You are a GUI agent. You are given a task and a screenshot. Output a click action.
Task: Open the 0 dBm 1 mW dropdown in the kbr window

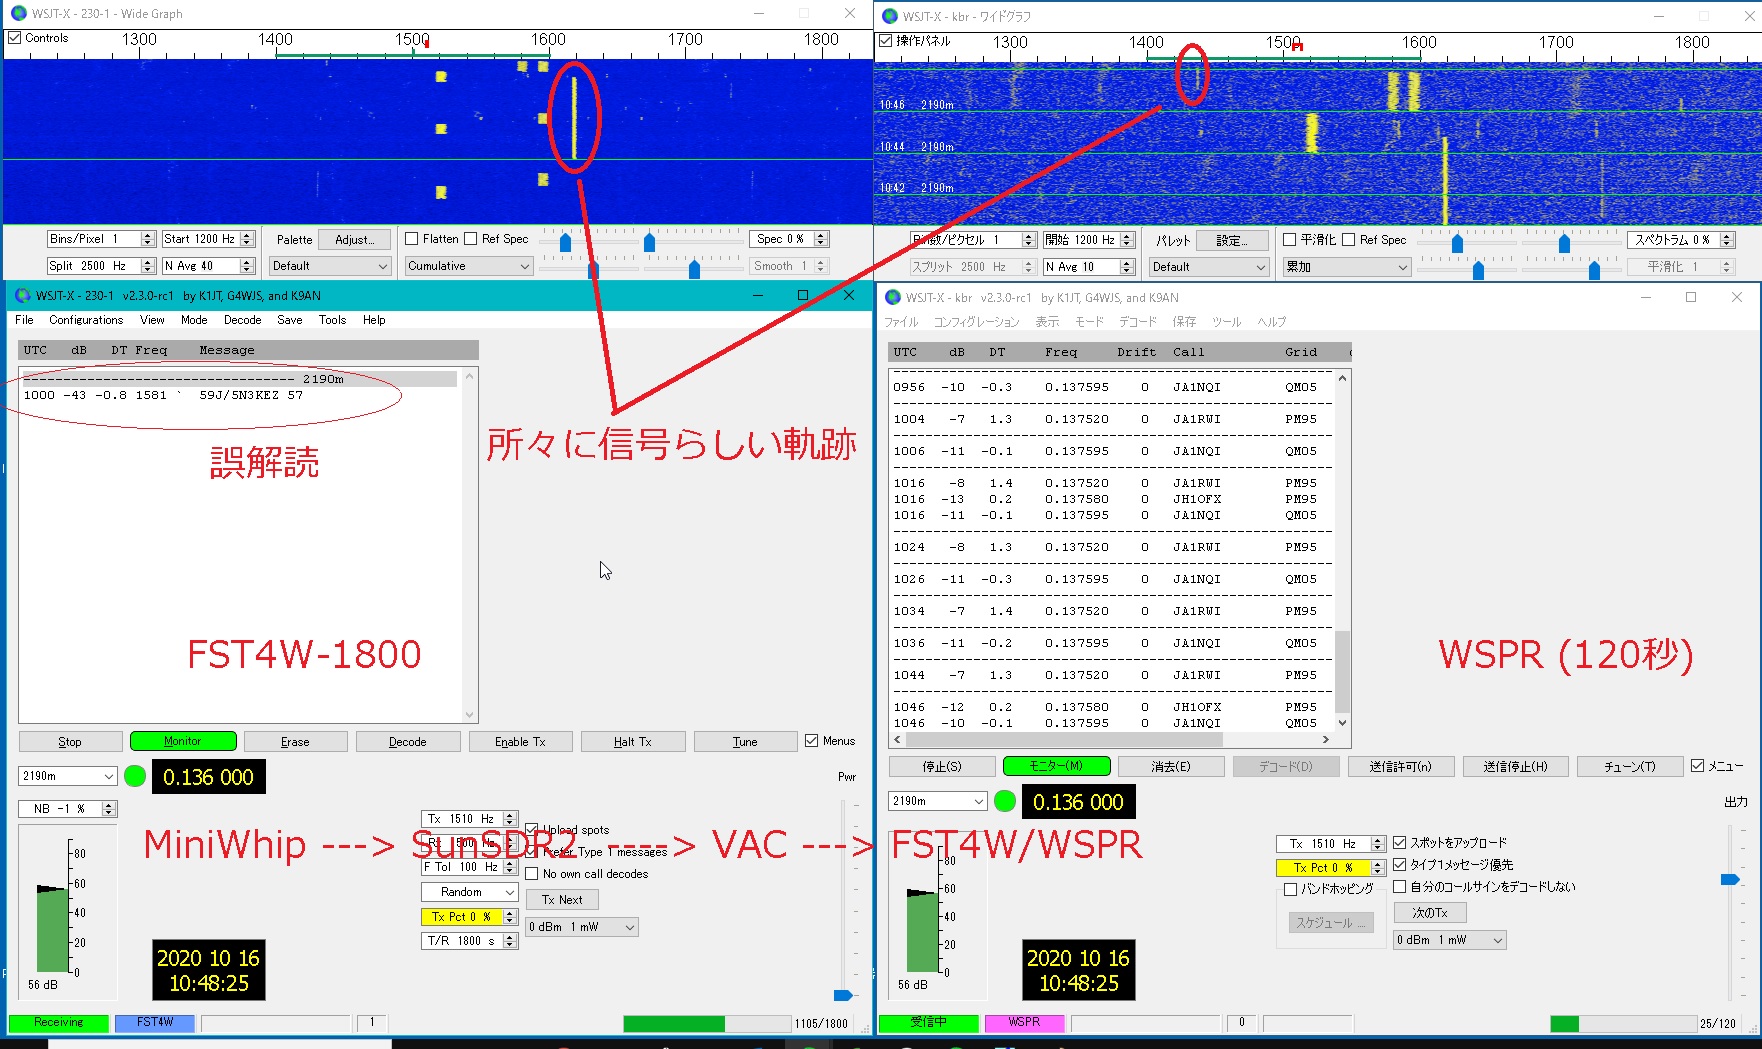[1450, 940]
